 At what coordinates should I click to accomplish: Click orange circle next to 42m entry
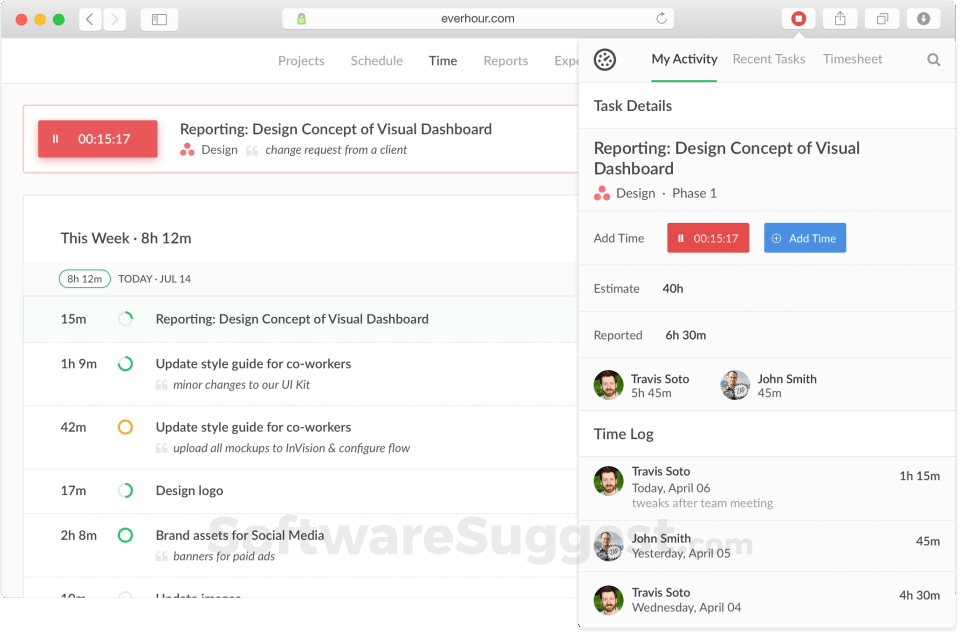point(126,427)
